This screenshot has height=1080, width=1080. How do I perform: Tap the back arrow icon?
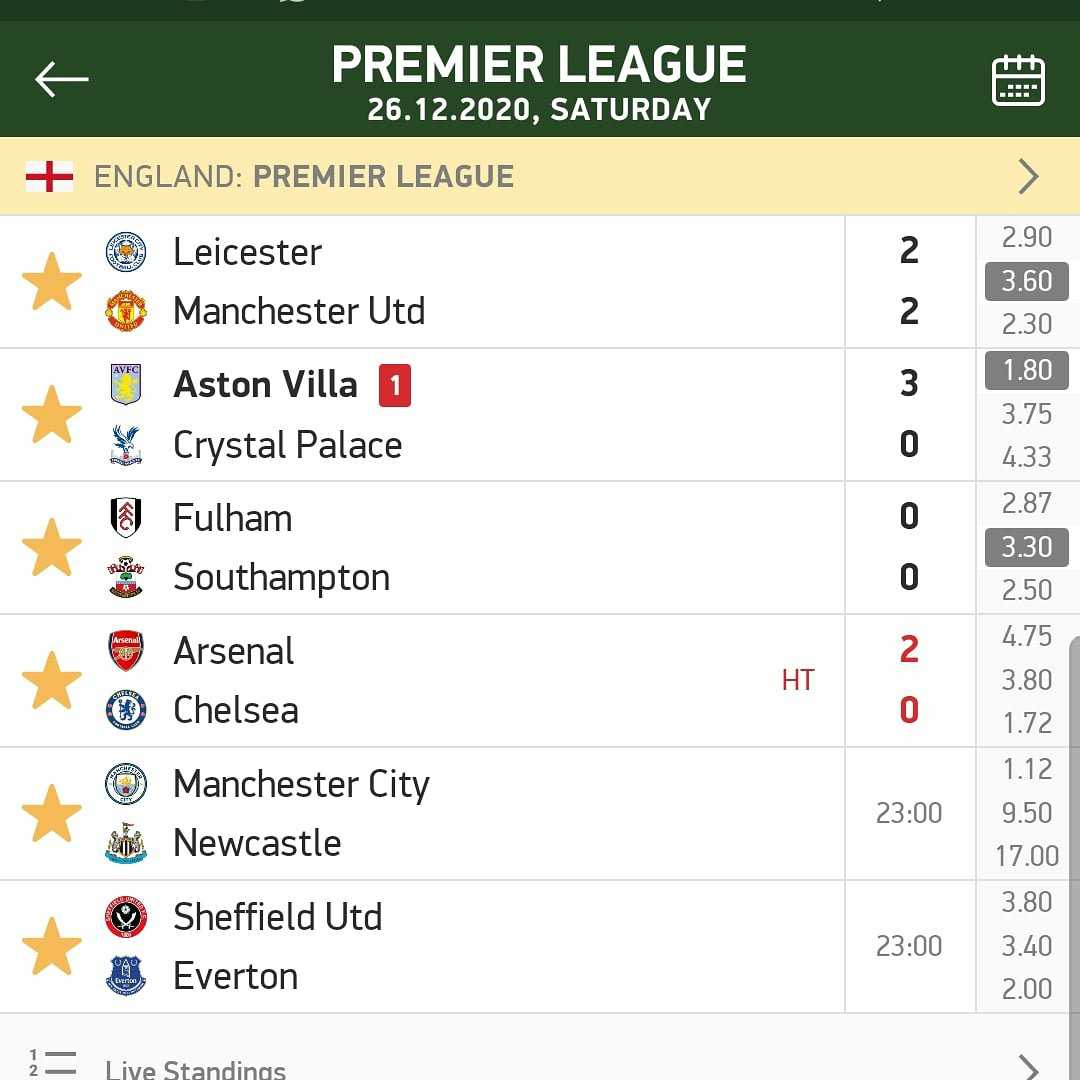(x=61, y=79)
